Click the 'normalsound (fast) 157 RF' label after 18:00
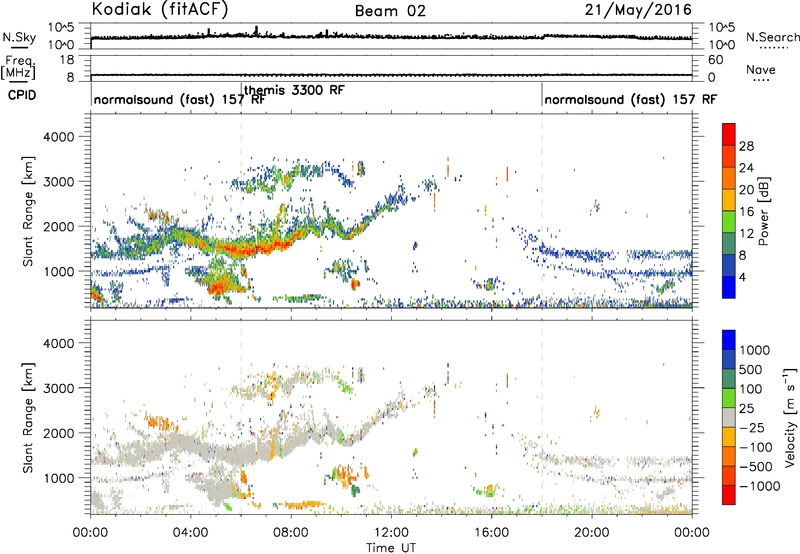 631,99
